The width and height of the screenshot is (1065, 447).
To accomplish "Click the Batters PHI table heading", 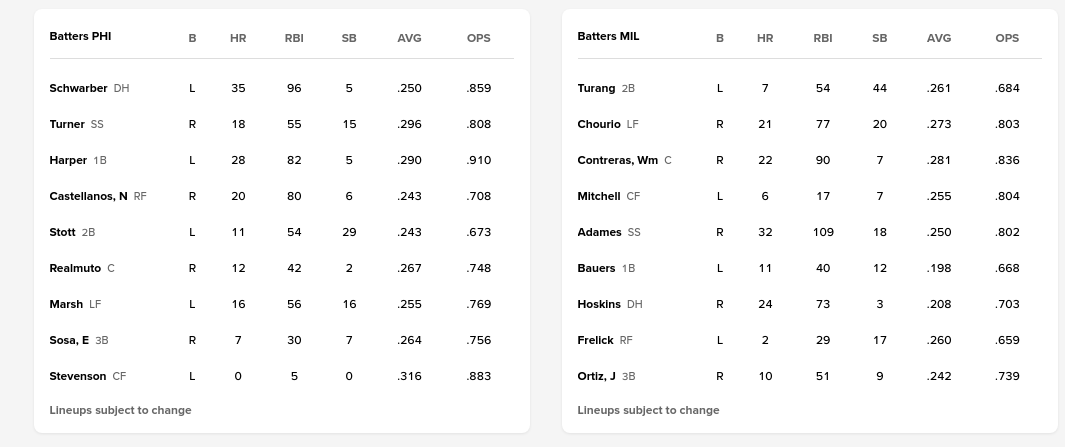I will click(x=80, y=36).
